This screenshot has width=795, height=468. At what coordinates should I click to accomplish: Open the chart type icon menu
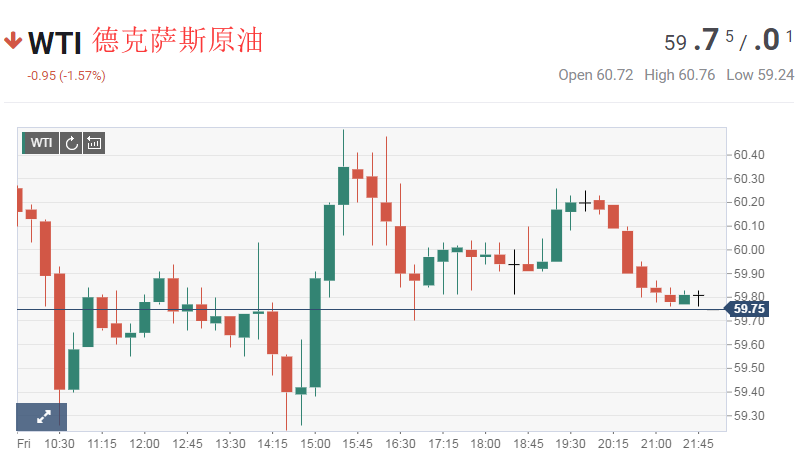pos(94,143)
